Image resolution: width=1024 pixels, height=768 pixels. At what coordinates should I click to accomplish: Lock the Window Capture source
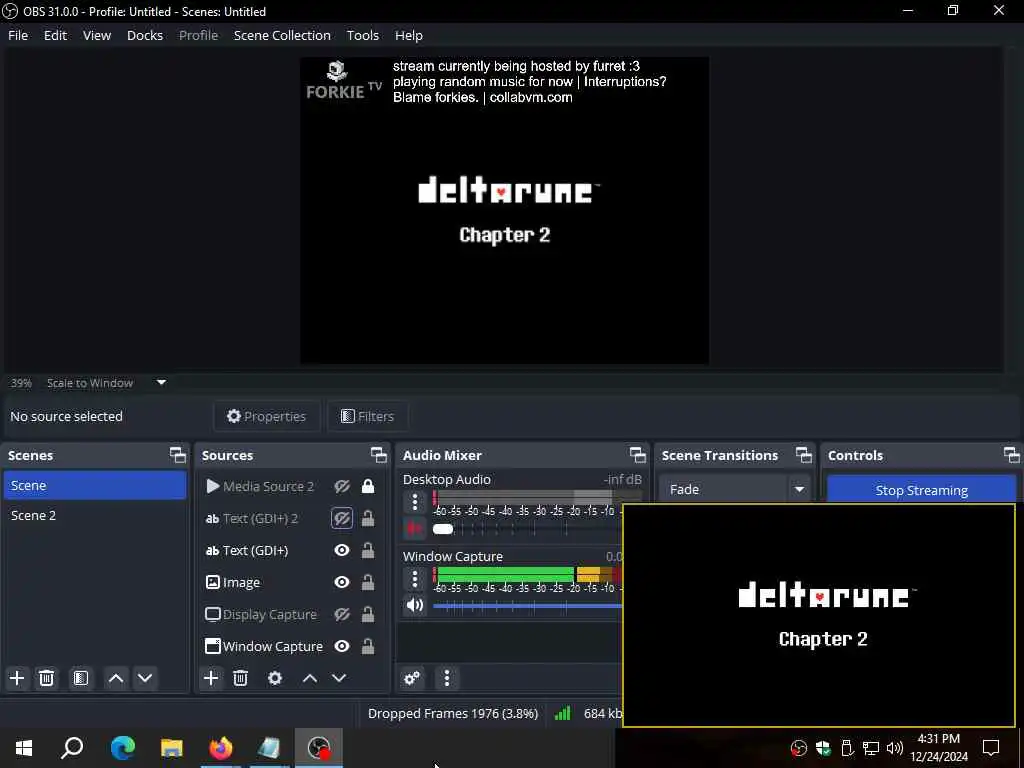click(368, 646)
